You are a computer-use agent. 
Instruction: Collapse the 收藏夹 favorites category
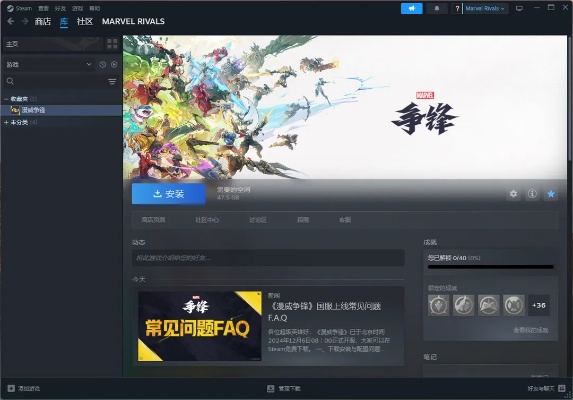coord(6,99)
